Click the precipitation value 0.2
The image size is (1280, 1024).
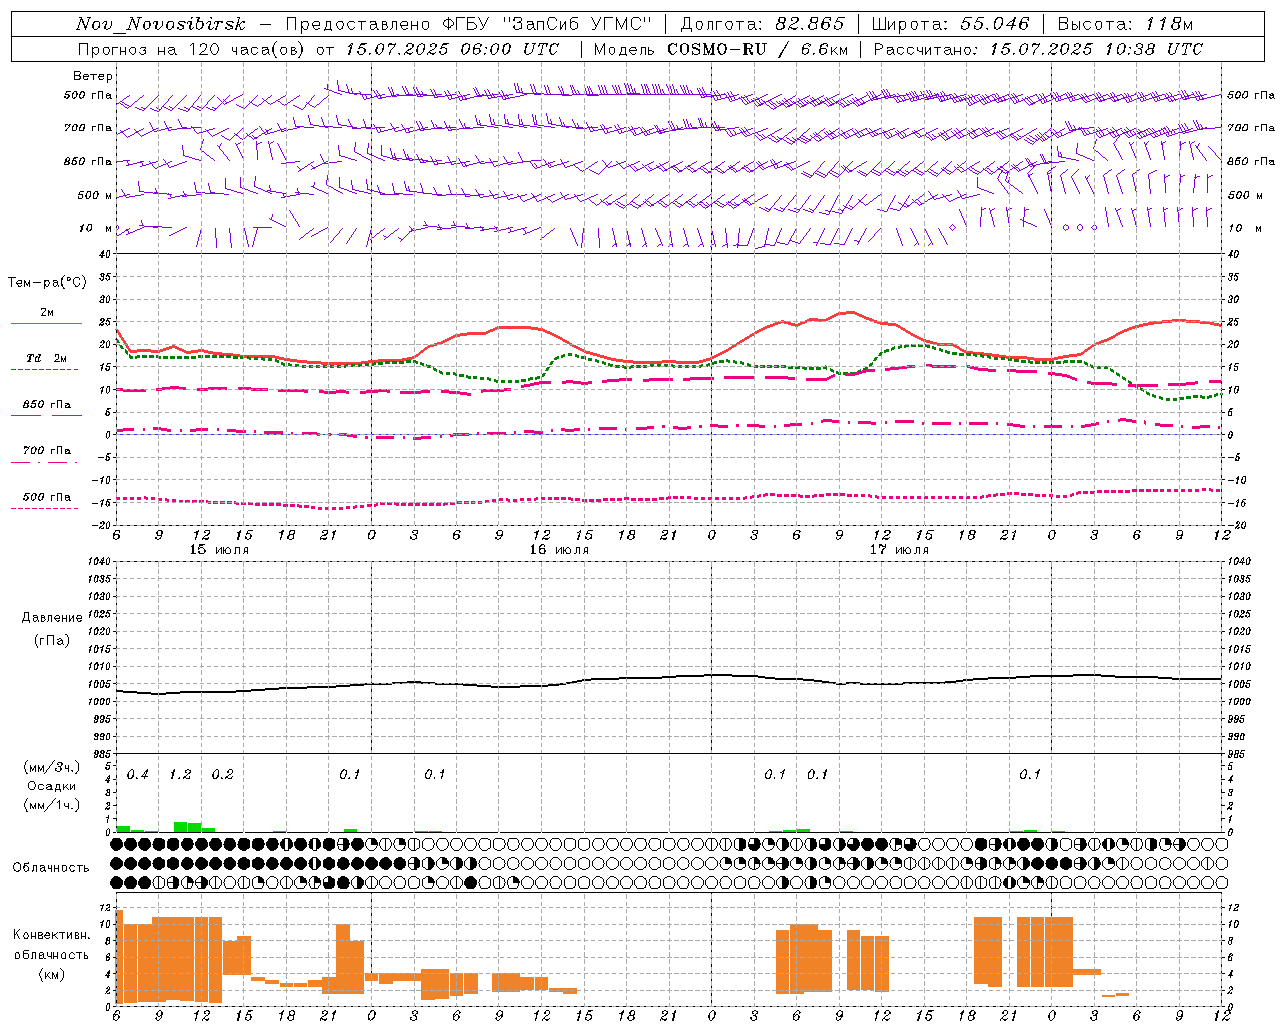[x=222, y=775]
